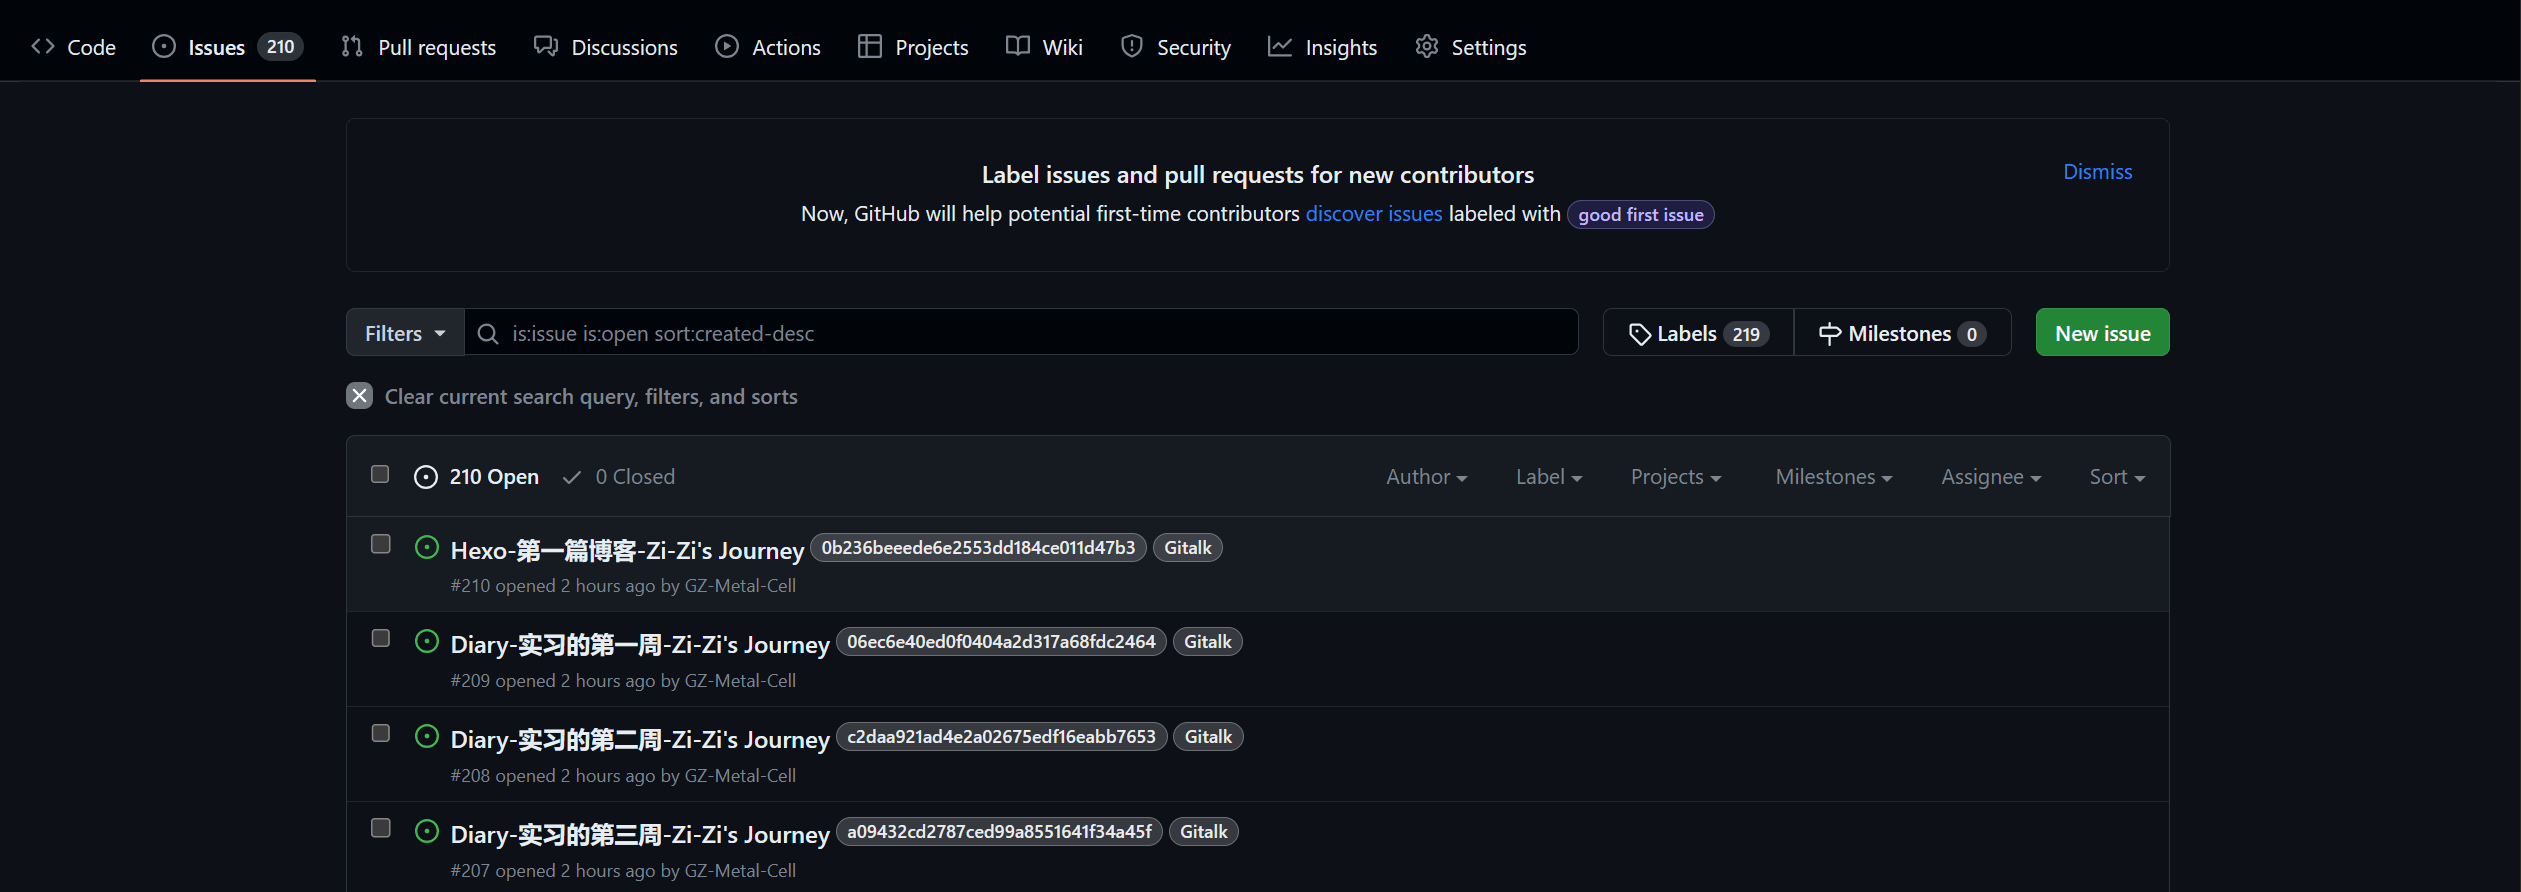Open the Wiki tab
This screenshot has width=2521, height=892.
point(1045,46)
